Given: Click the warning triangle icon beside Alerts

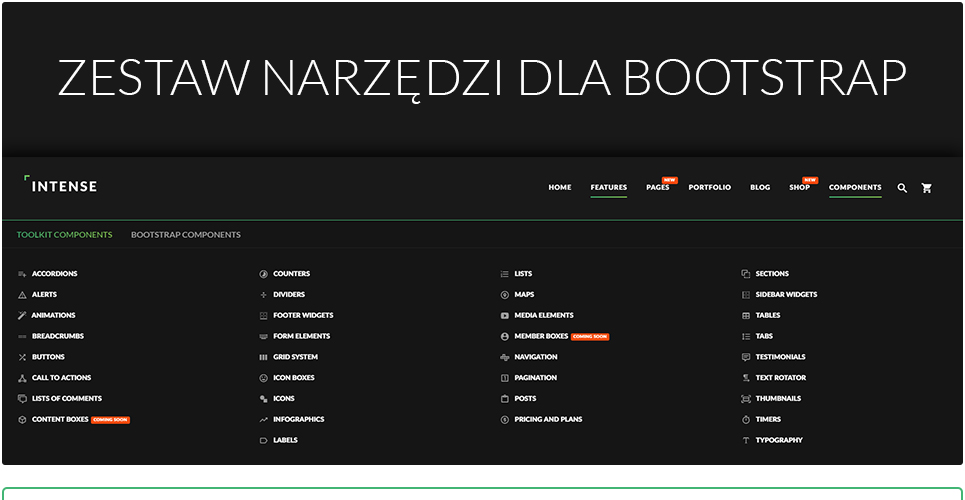Looking at the screenshot, I should [x=22, y=295].
